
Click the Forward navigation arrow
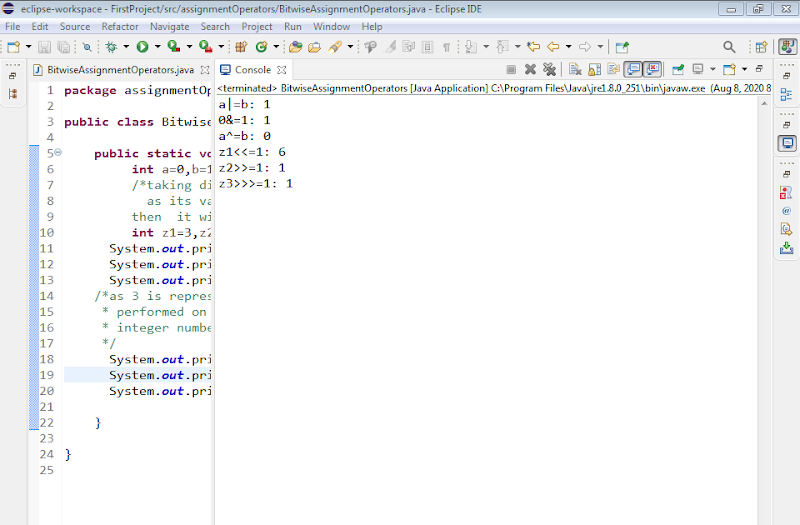point(585,47)
